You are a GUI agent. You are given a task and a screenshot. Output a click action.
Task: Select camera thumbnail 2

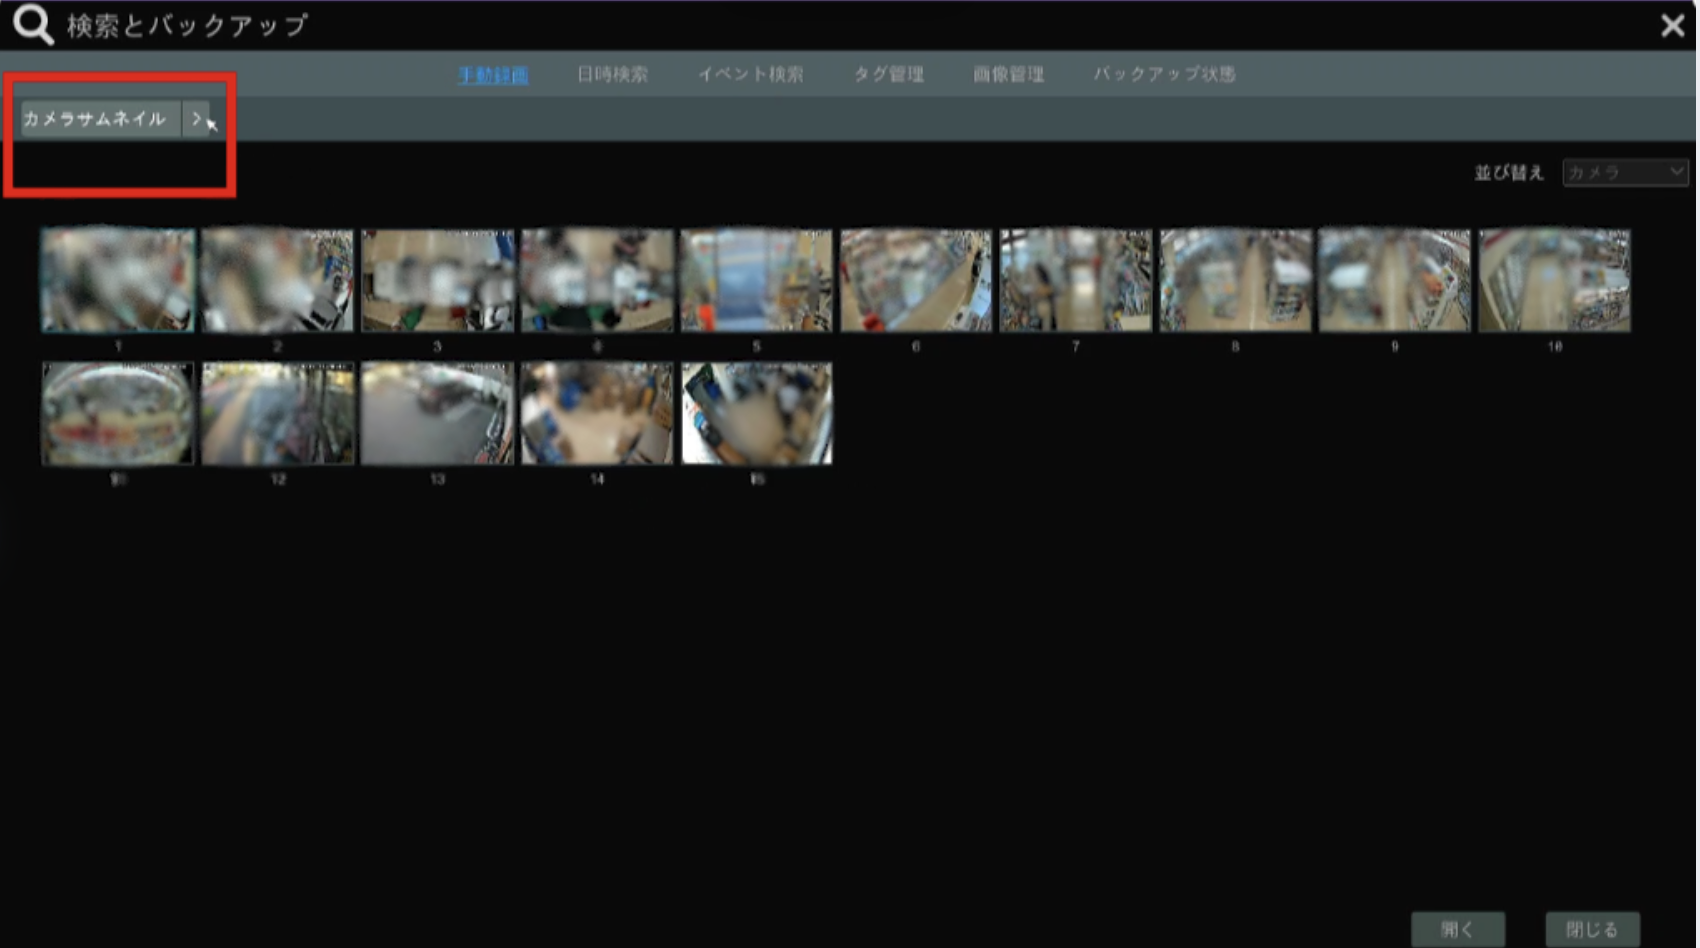pyautogui.click(x=277, y=280)
